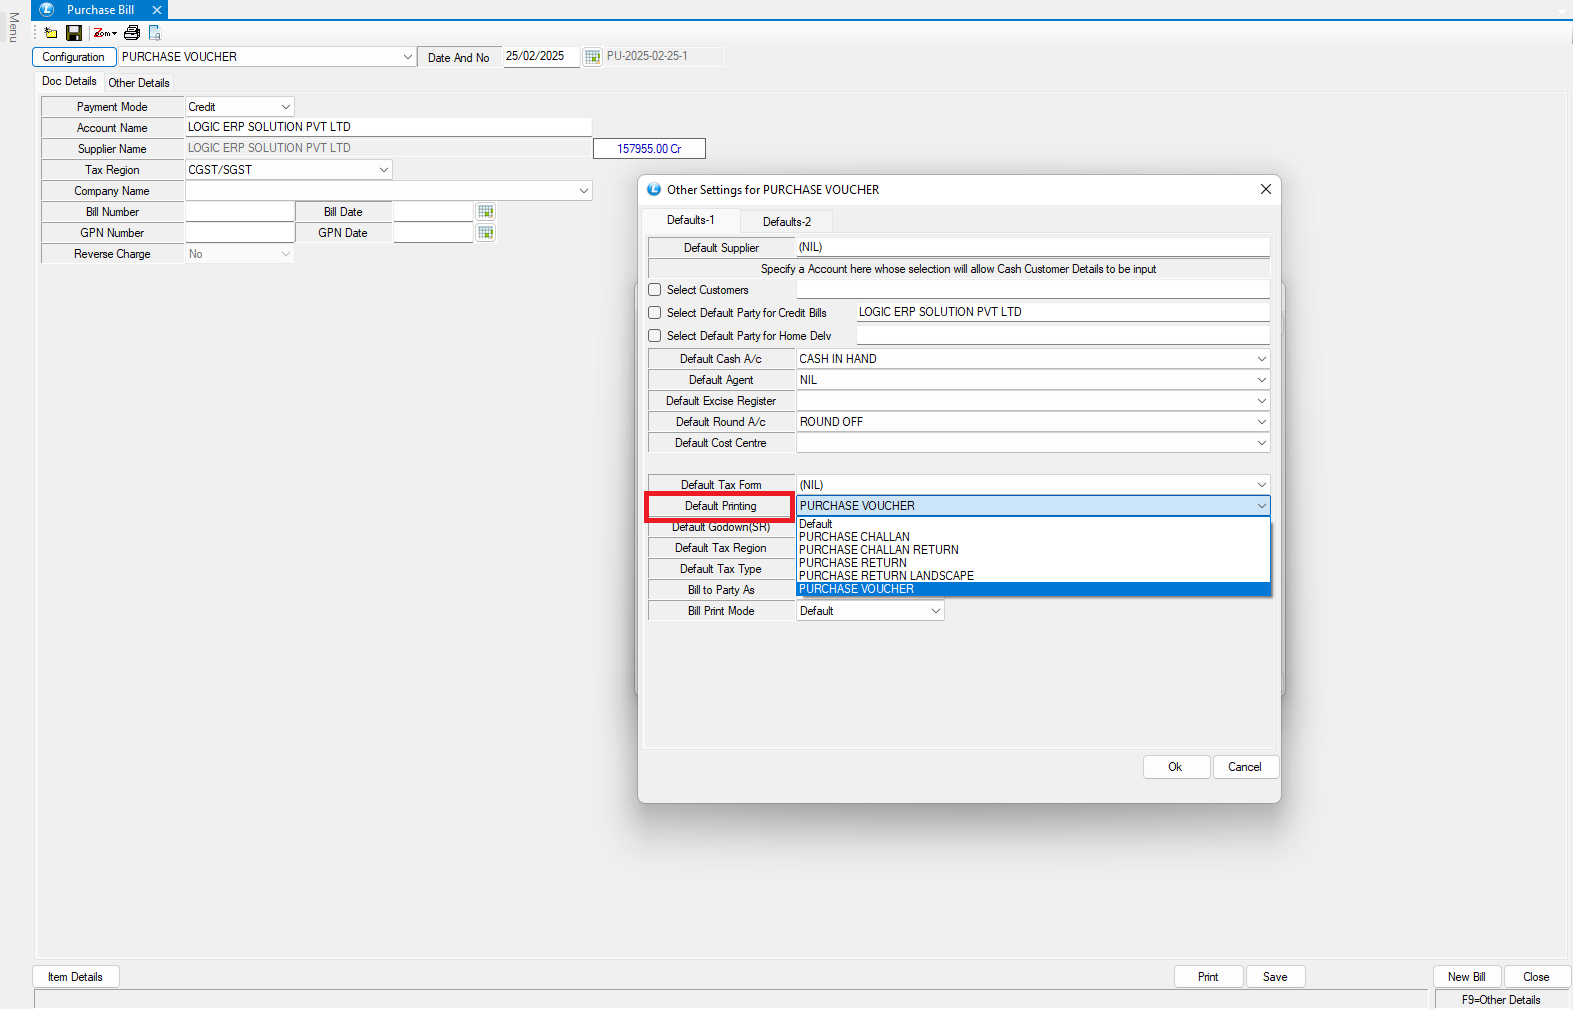1573x1009 pixels.
Task: Open the GPN Date calendar picker
Action: click(486, 233)
